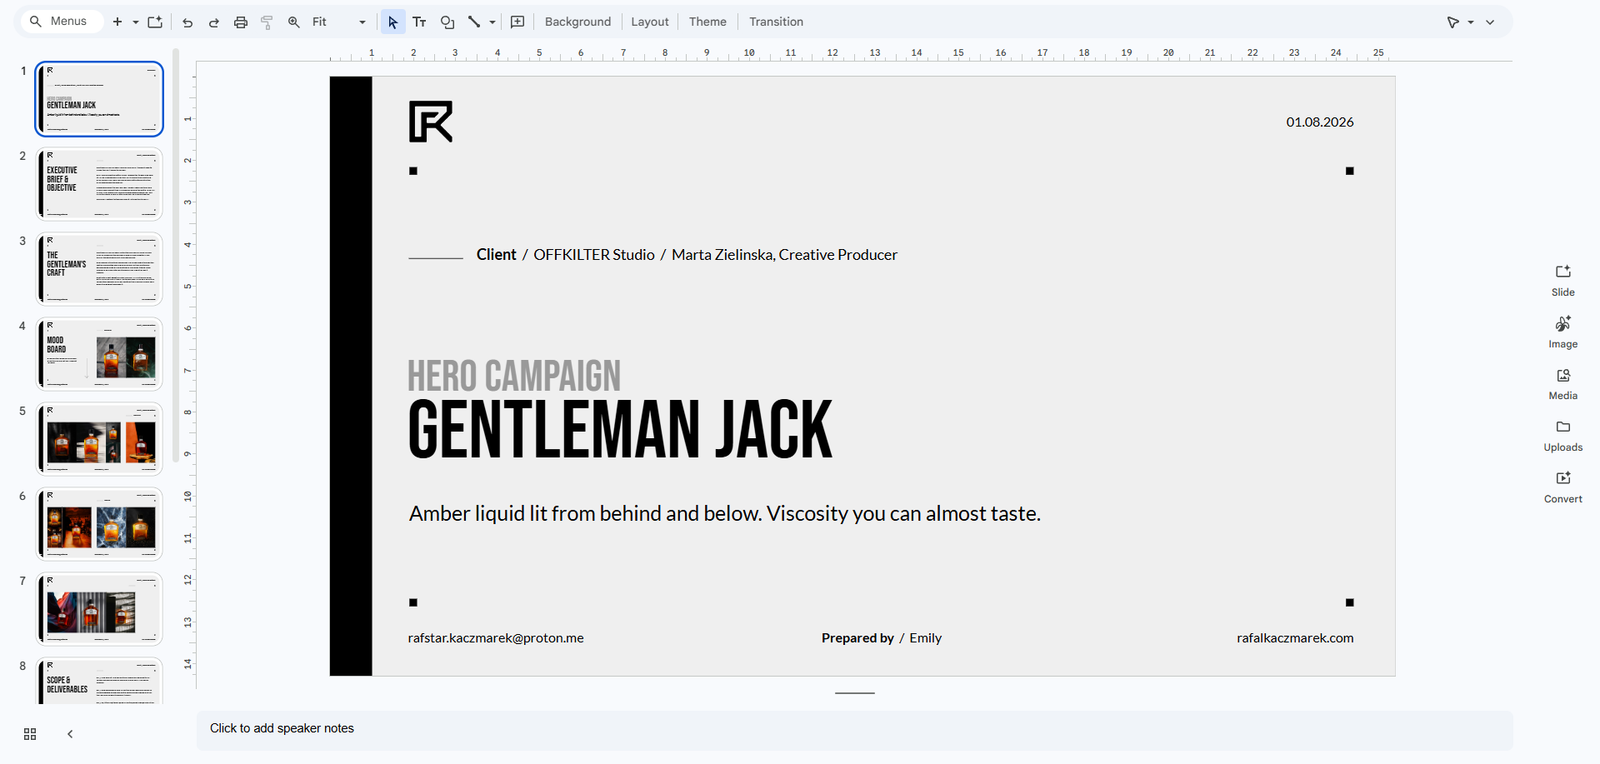Screen dimensions: 1600x764
Task: Click the new slide from template icon
Action: click(x=155, y=22)
